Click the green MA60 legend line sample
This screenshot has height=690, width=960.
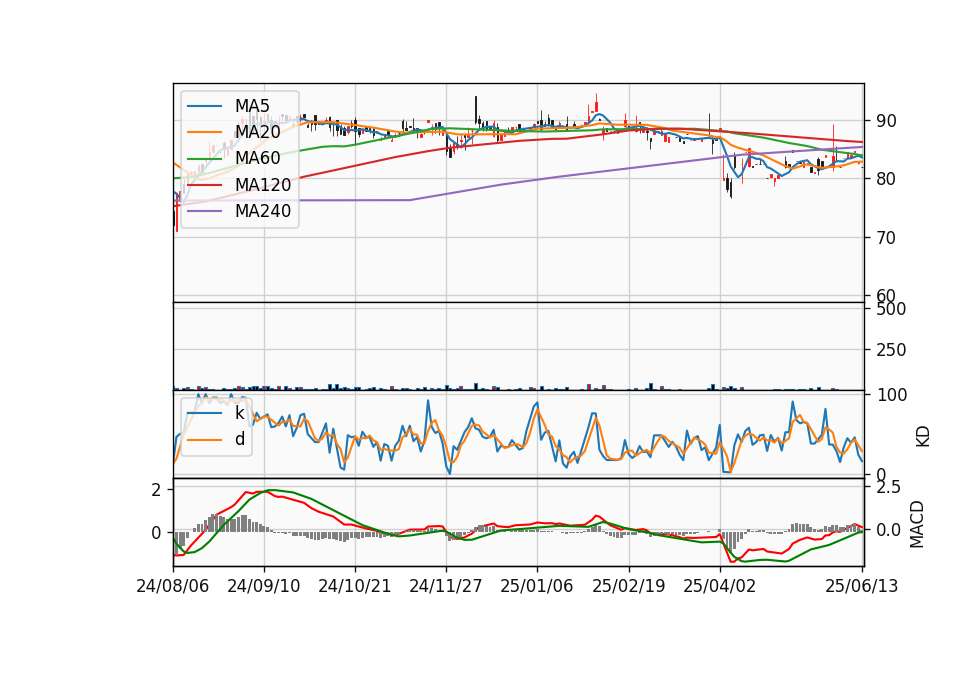204,159
